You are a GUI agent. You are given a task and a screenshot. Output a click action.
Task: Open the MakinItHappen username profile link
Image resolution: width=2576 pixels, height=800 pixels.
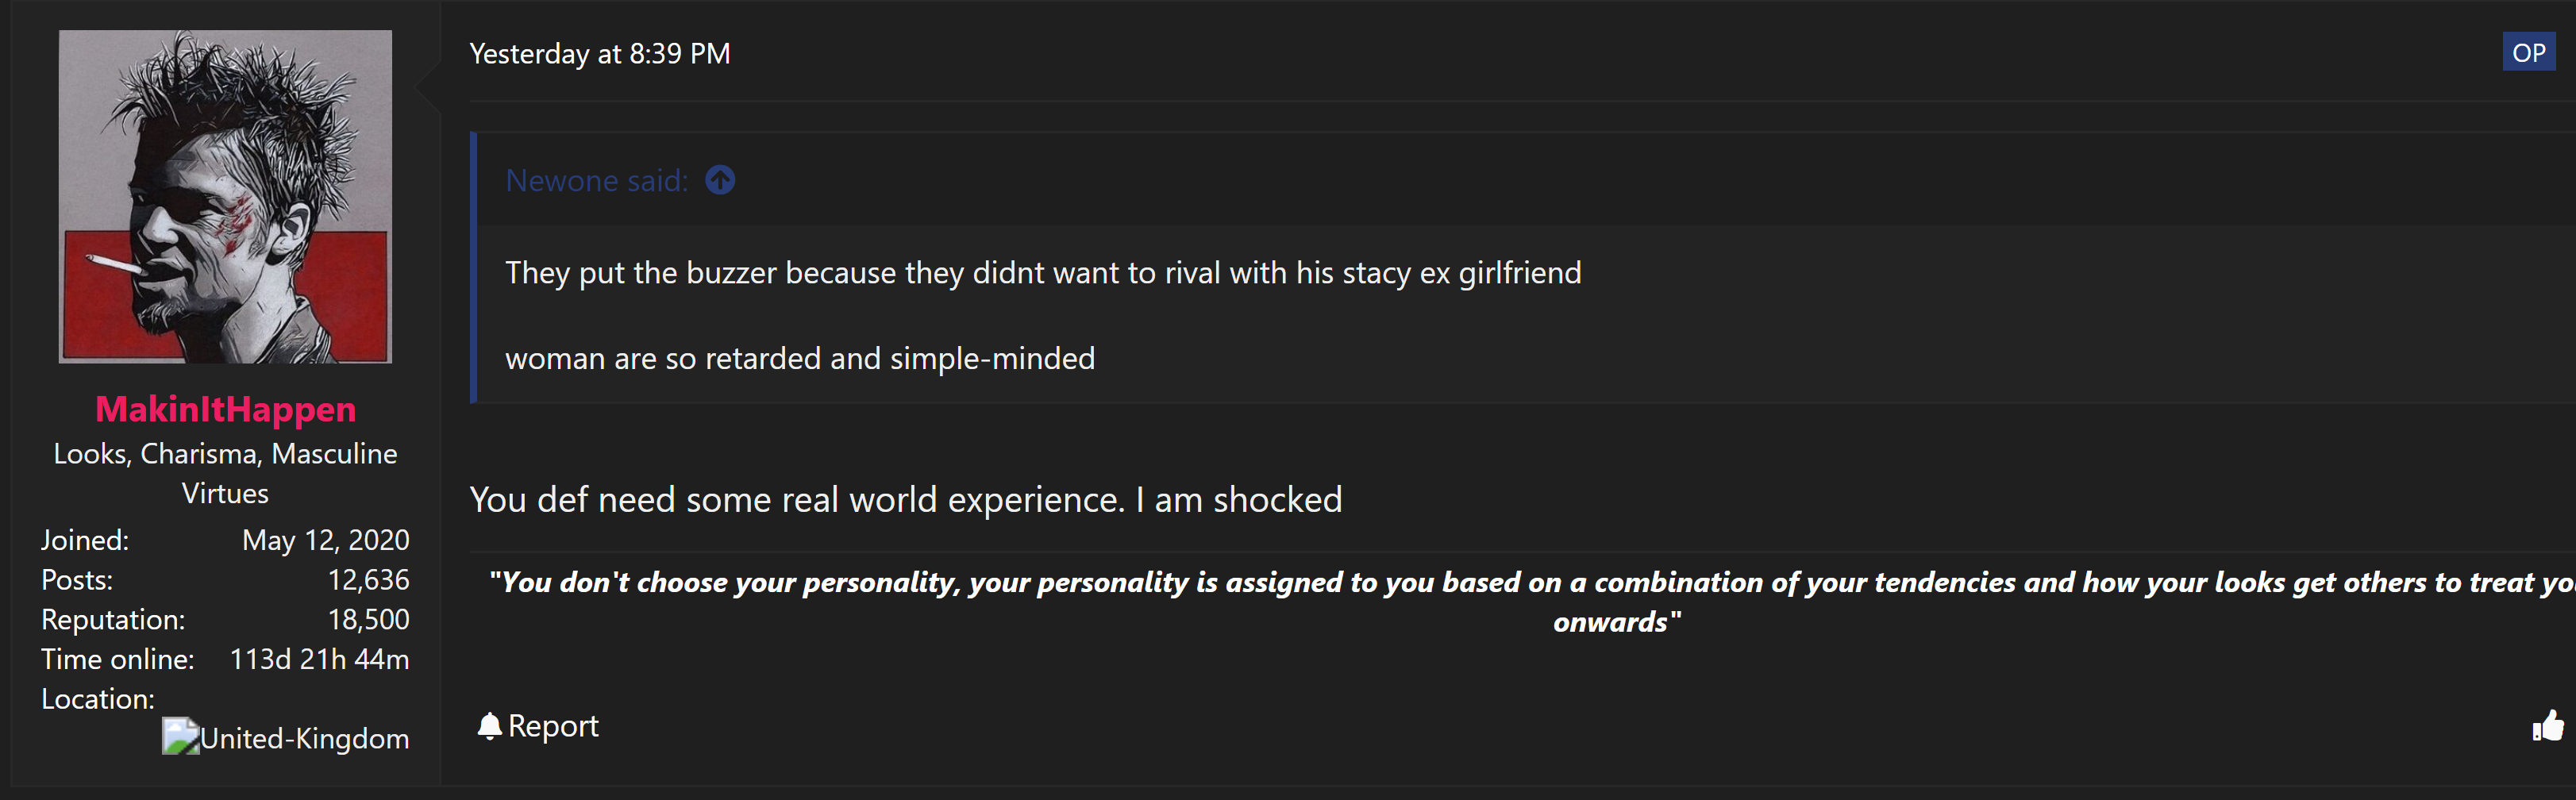click(225, 409)
